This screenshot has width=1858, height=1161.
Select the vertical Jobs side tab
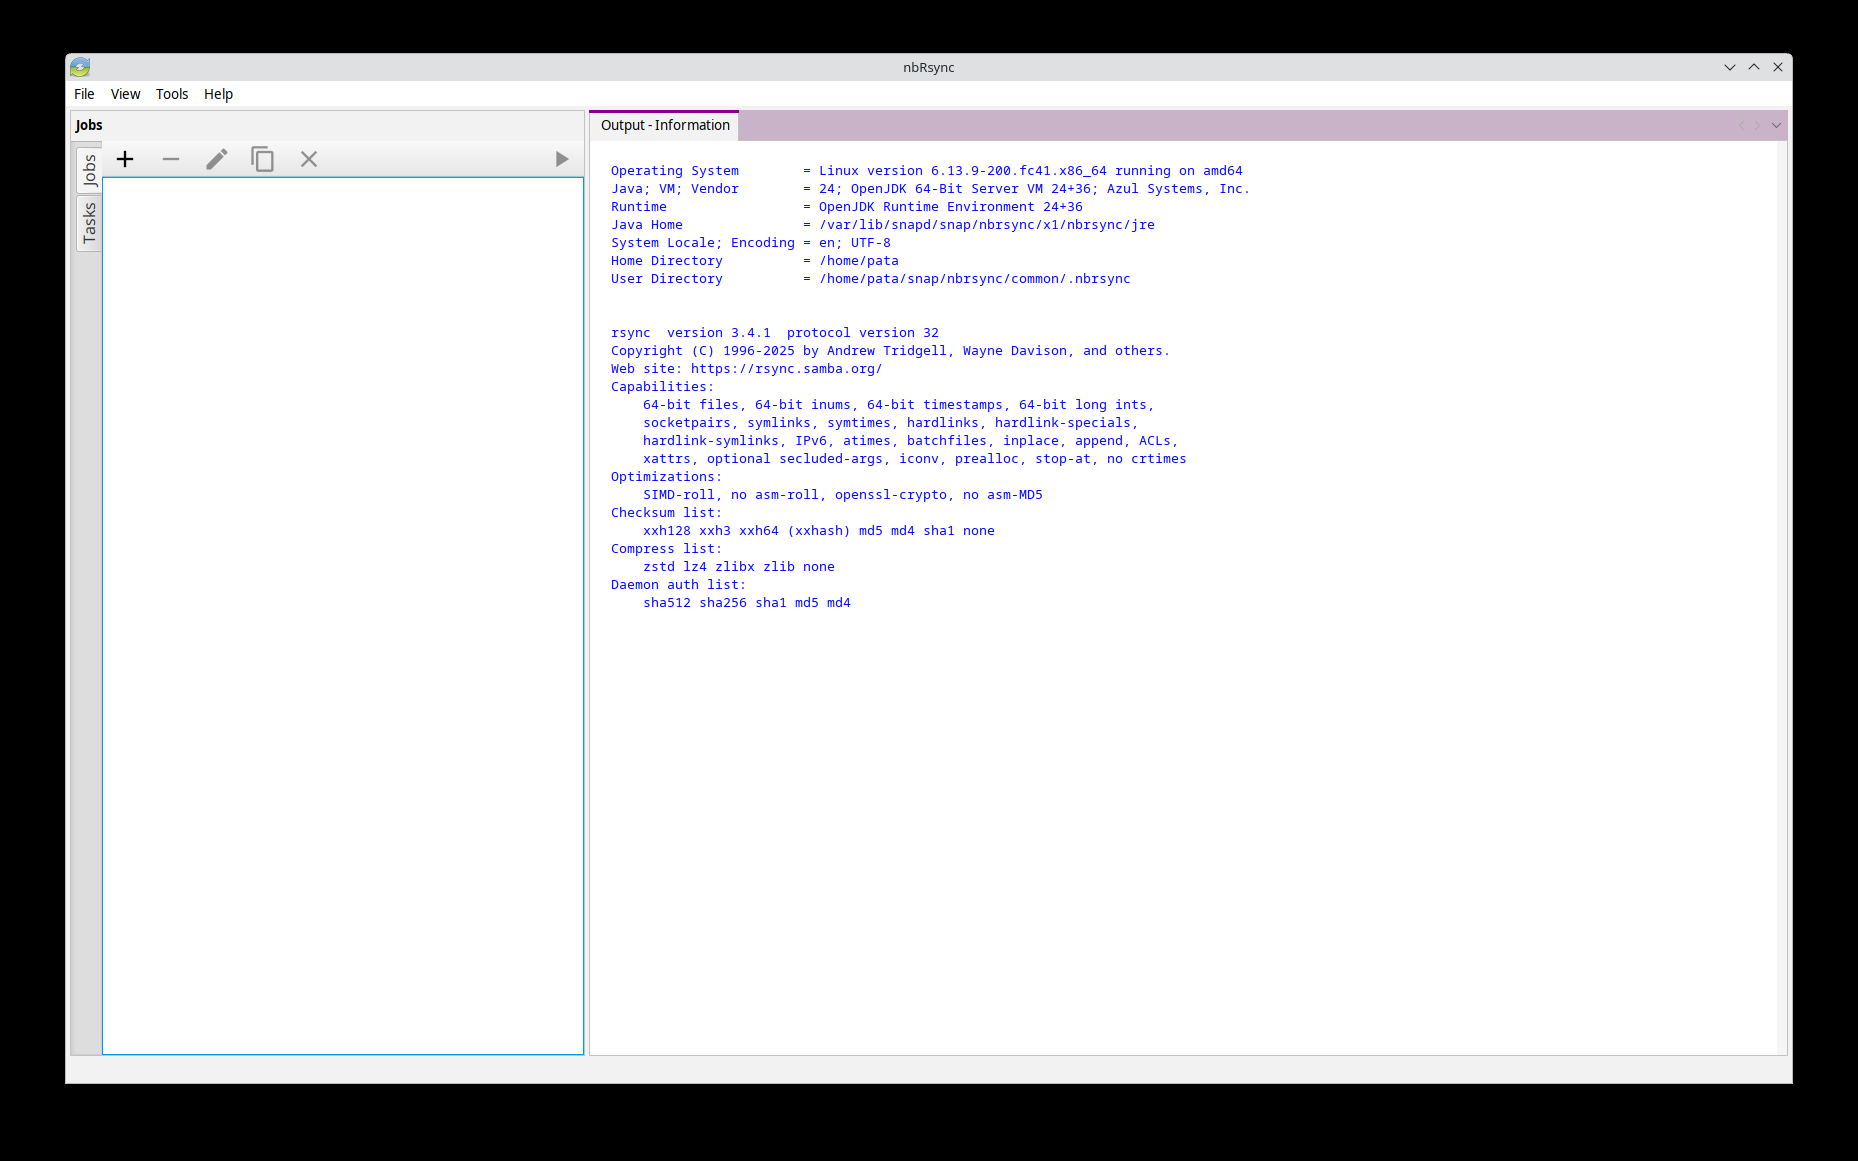click(x=89, y=170)
